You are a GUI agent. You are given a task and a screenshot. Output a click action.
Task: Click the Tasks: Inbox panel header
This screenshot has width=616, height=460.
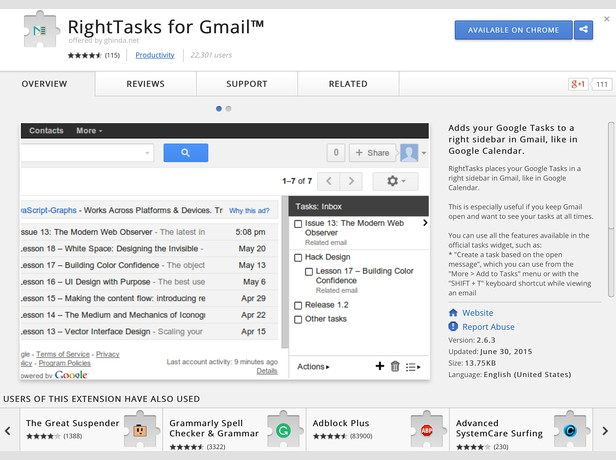[359, 206]
